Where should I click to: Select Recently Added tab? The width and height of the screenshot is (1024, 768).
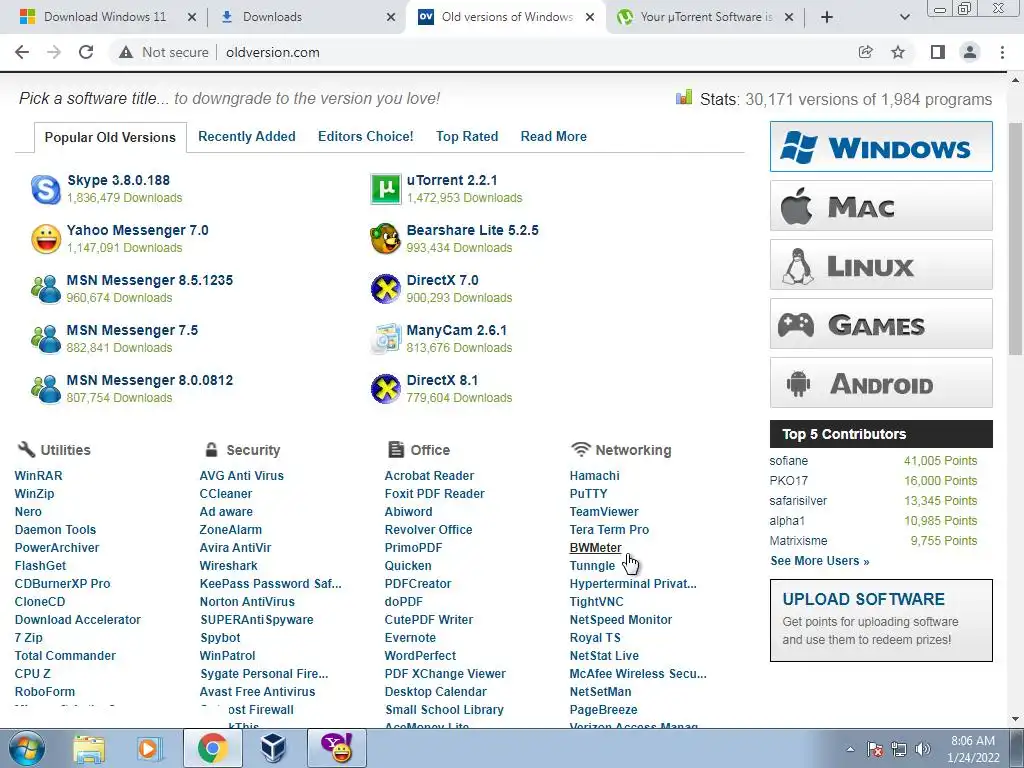[247, 136]
